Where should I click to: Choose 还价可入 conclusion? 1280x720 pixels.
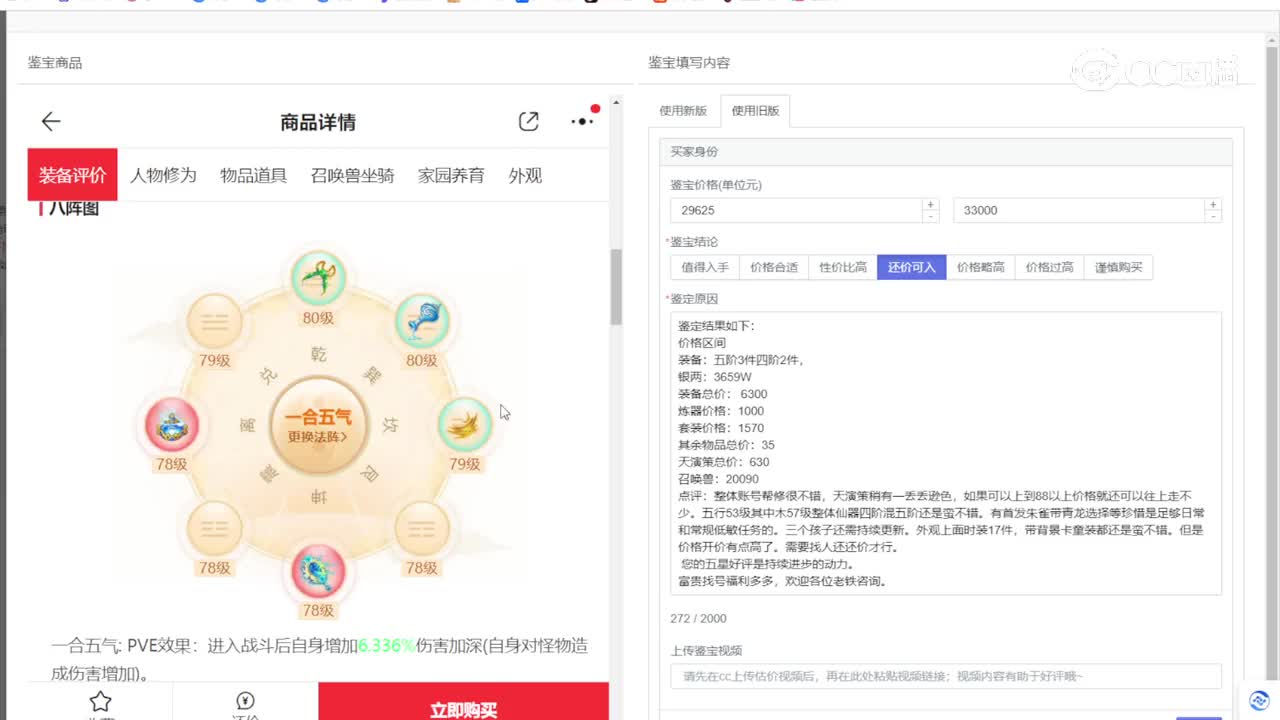[x=911, y=267]
